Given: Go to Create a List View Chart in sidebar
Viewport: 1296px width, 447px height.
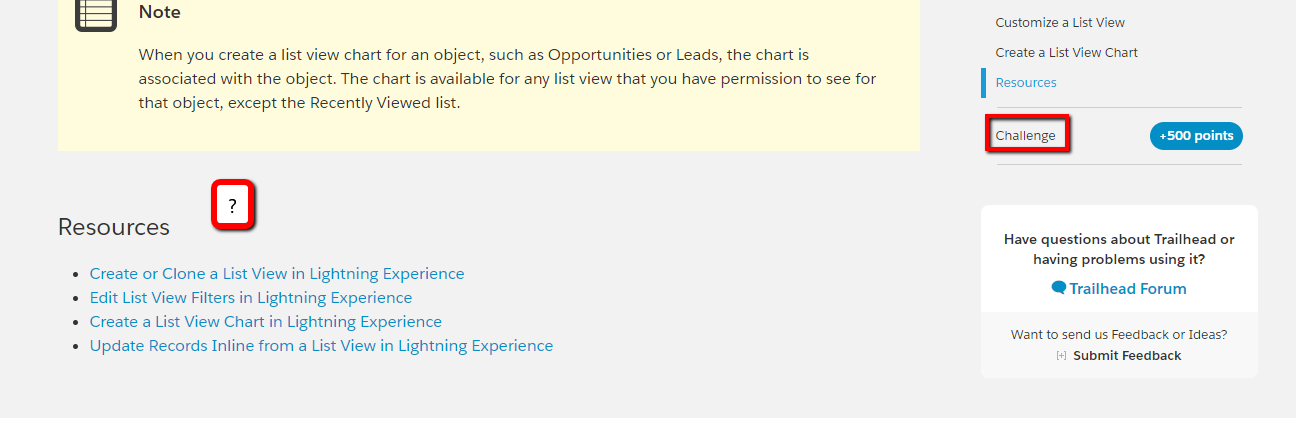Looking at the screenshot, I should point(1066,52).
